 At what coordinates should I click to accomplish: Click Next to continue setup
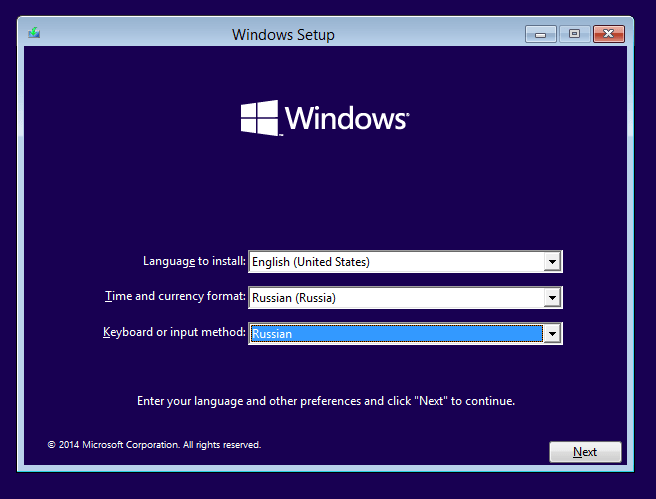tap(585, 452)
